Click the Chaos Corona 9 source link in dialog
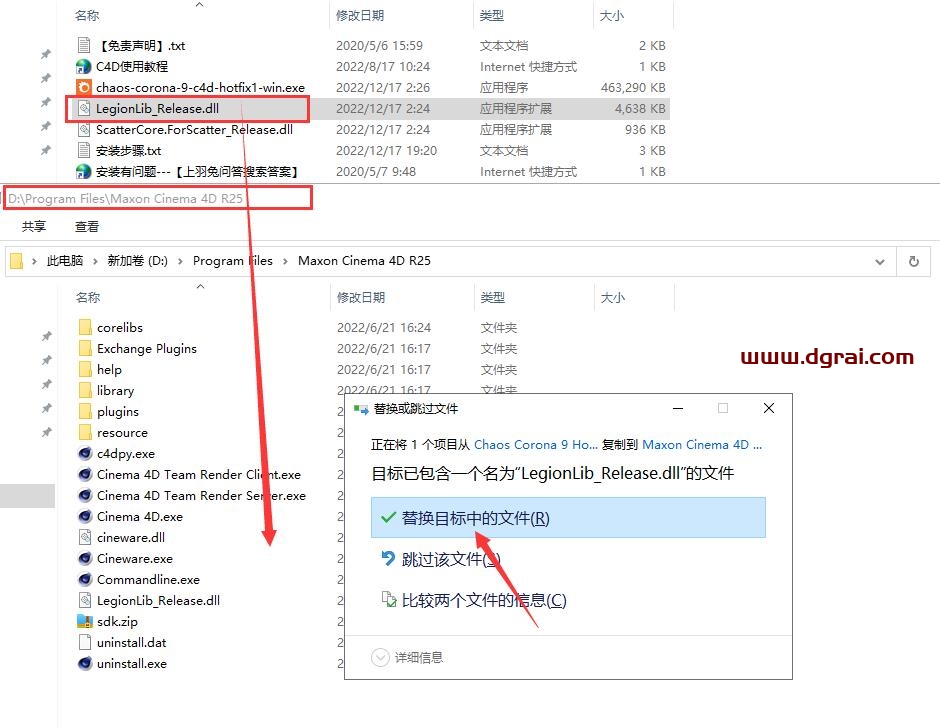Viewport: 940px width, 728px height. 539,445
